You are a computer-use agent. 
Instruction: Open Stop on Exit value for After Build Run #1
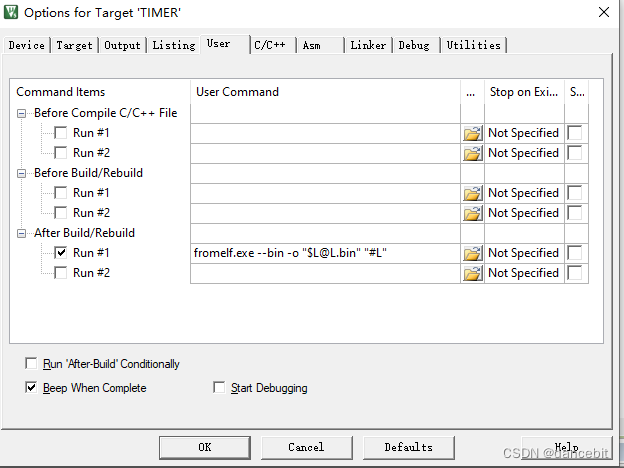pyautogui.click(x=524, y=253)
